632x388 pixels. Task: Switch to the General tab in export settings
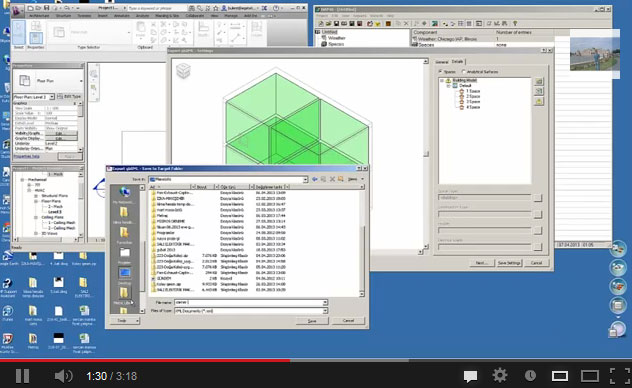pos(442,62)
